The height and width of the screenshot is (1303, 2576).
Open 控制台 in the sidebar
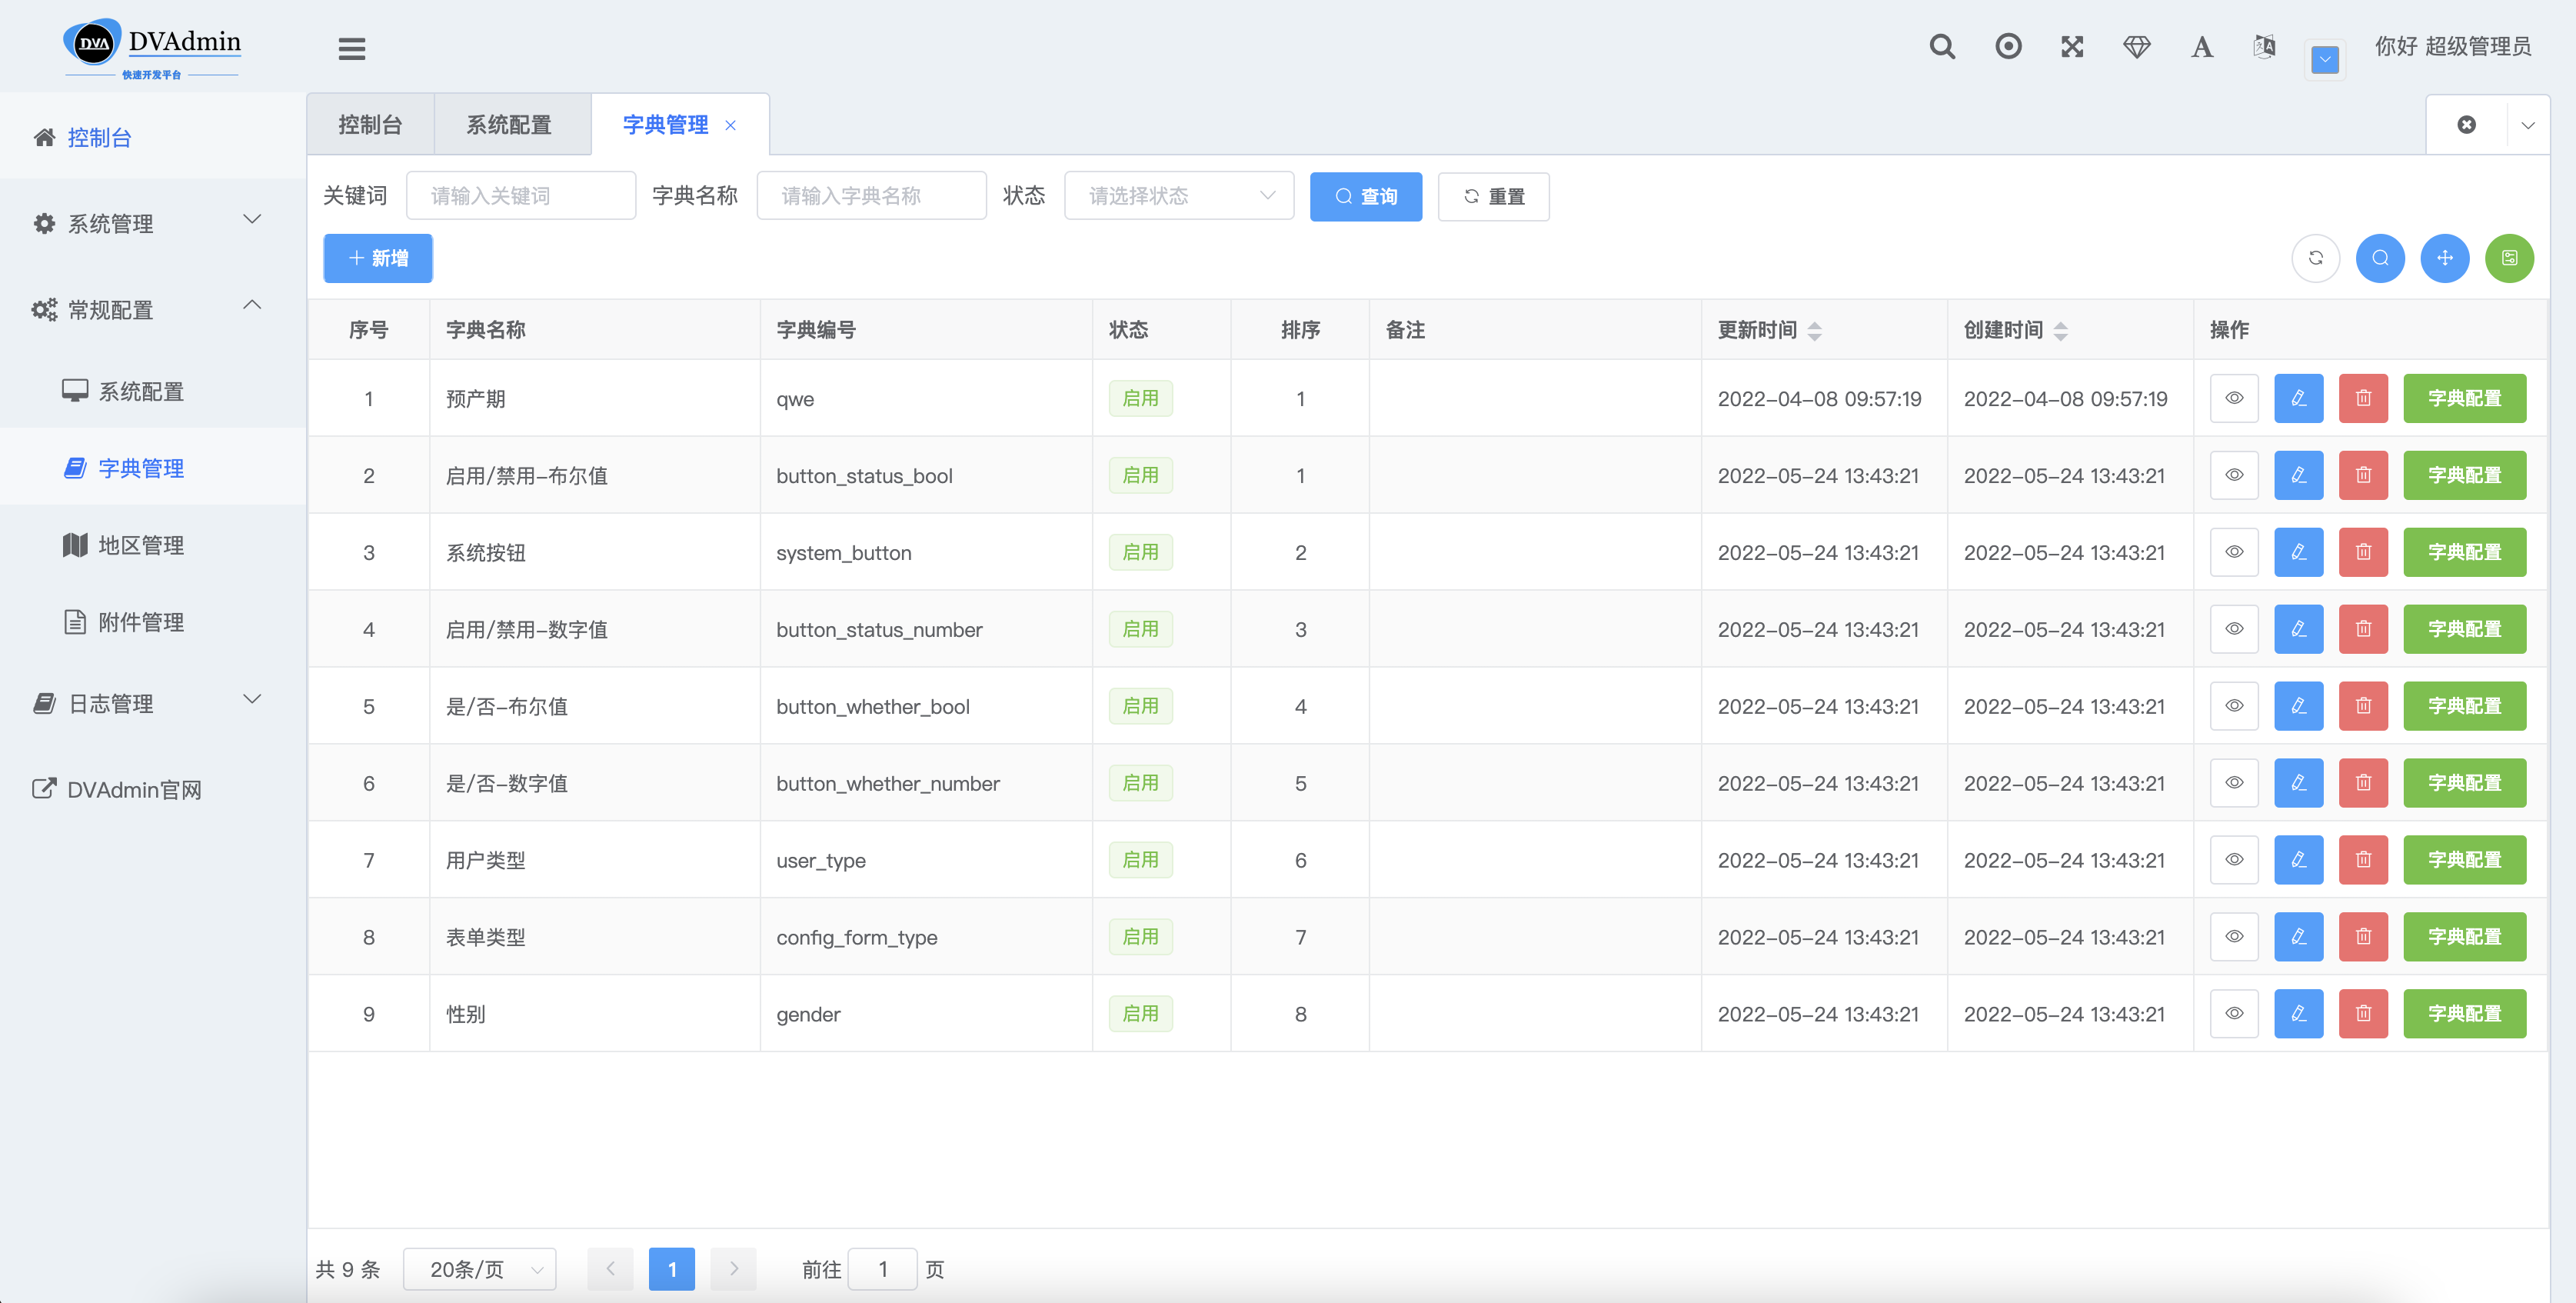pyautogui.click(x=152, y=137)
